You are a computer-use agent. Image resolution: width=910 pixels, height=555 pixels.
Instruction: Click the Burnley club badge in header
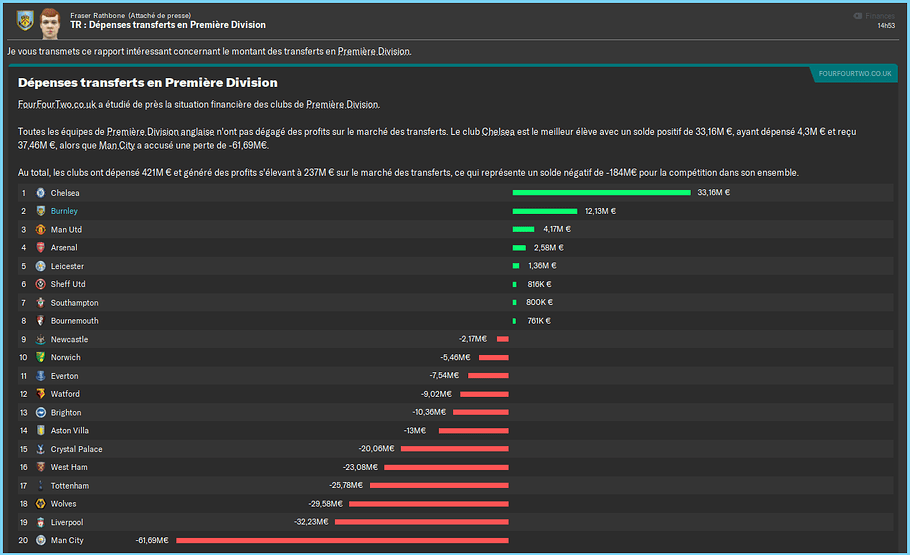(x=25, y=19)
